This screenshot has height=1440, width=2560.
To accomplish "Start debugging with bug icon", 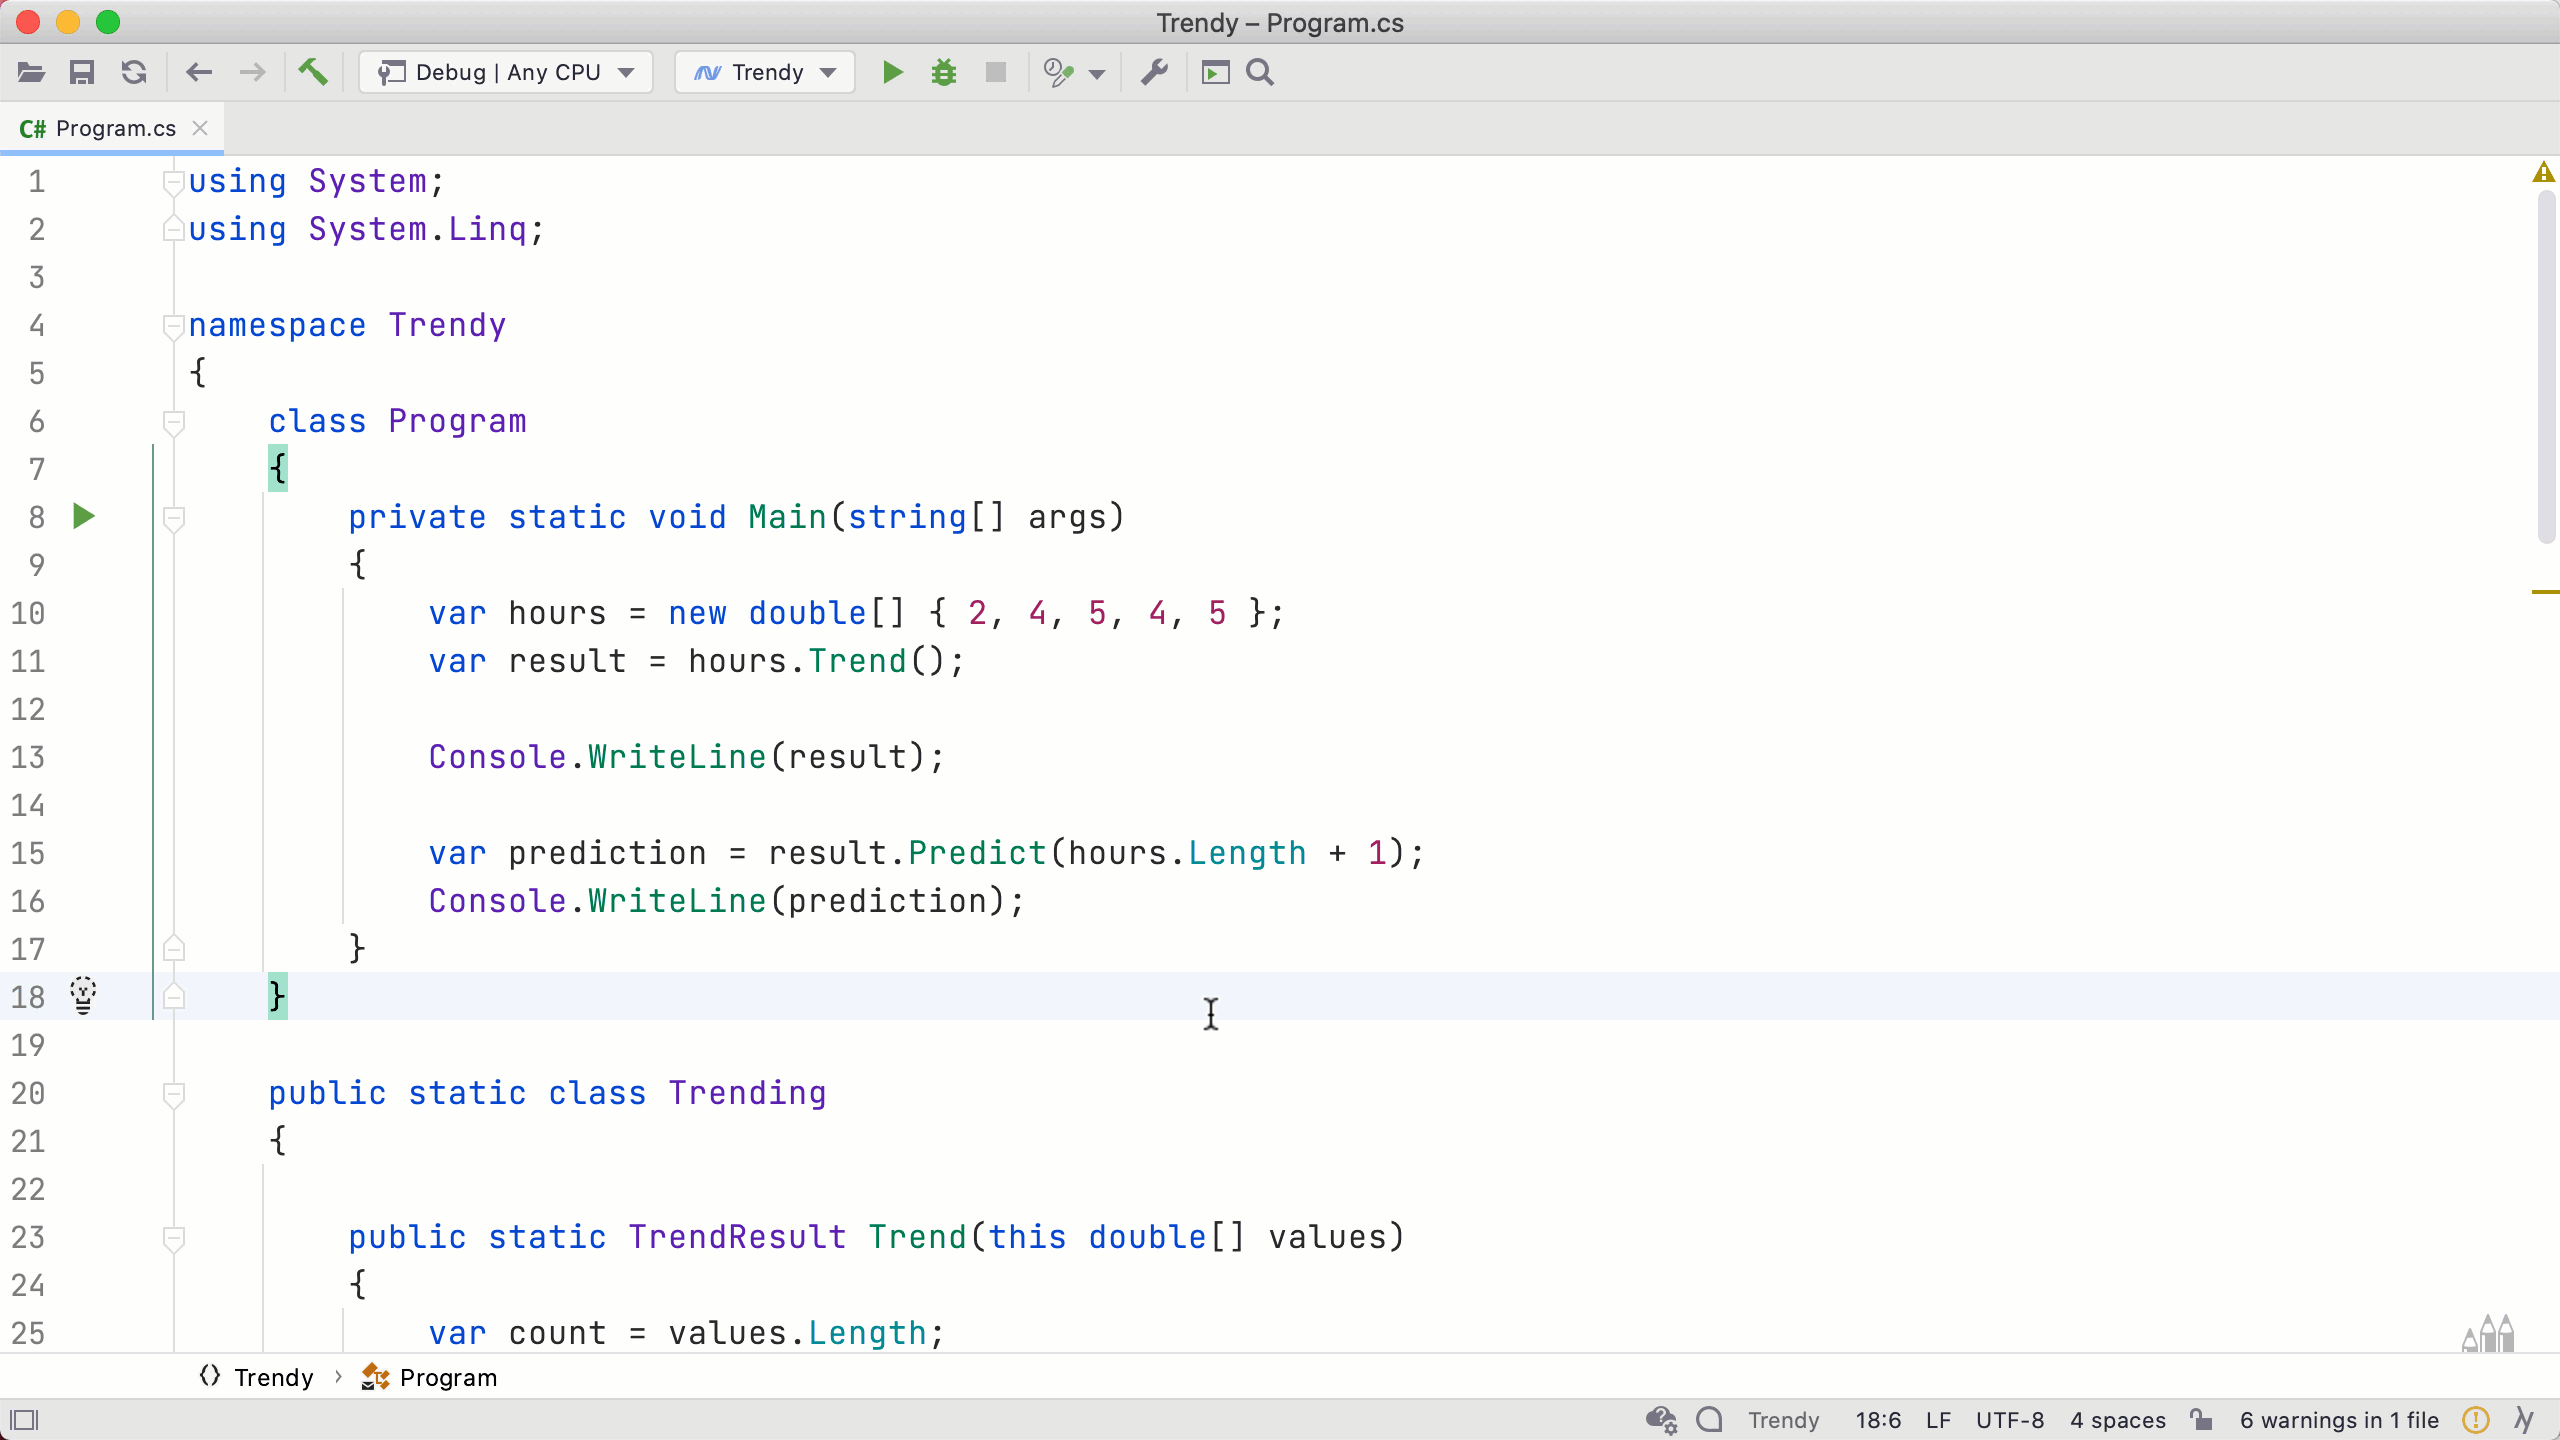I will click(943, 72).
